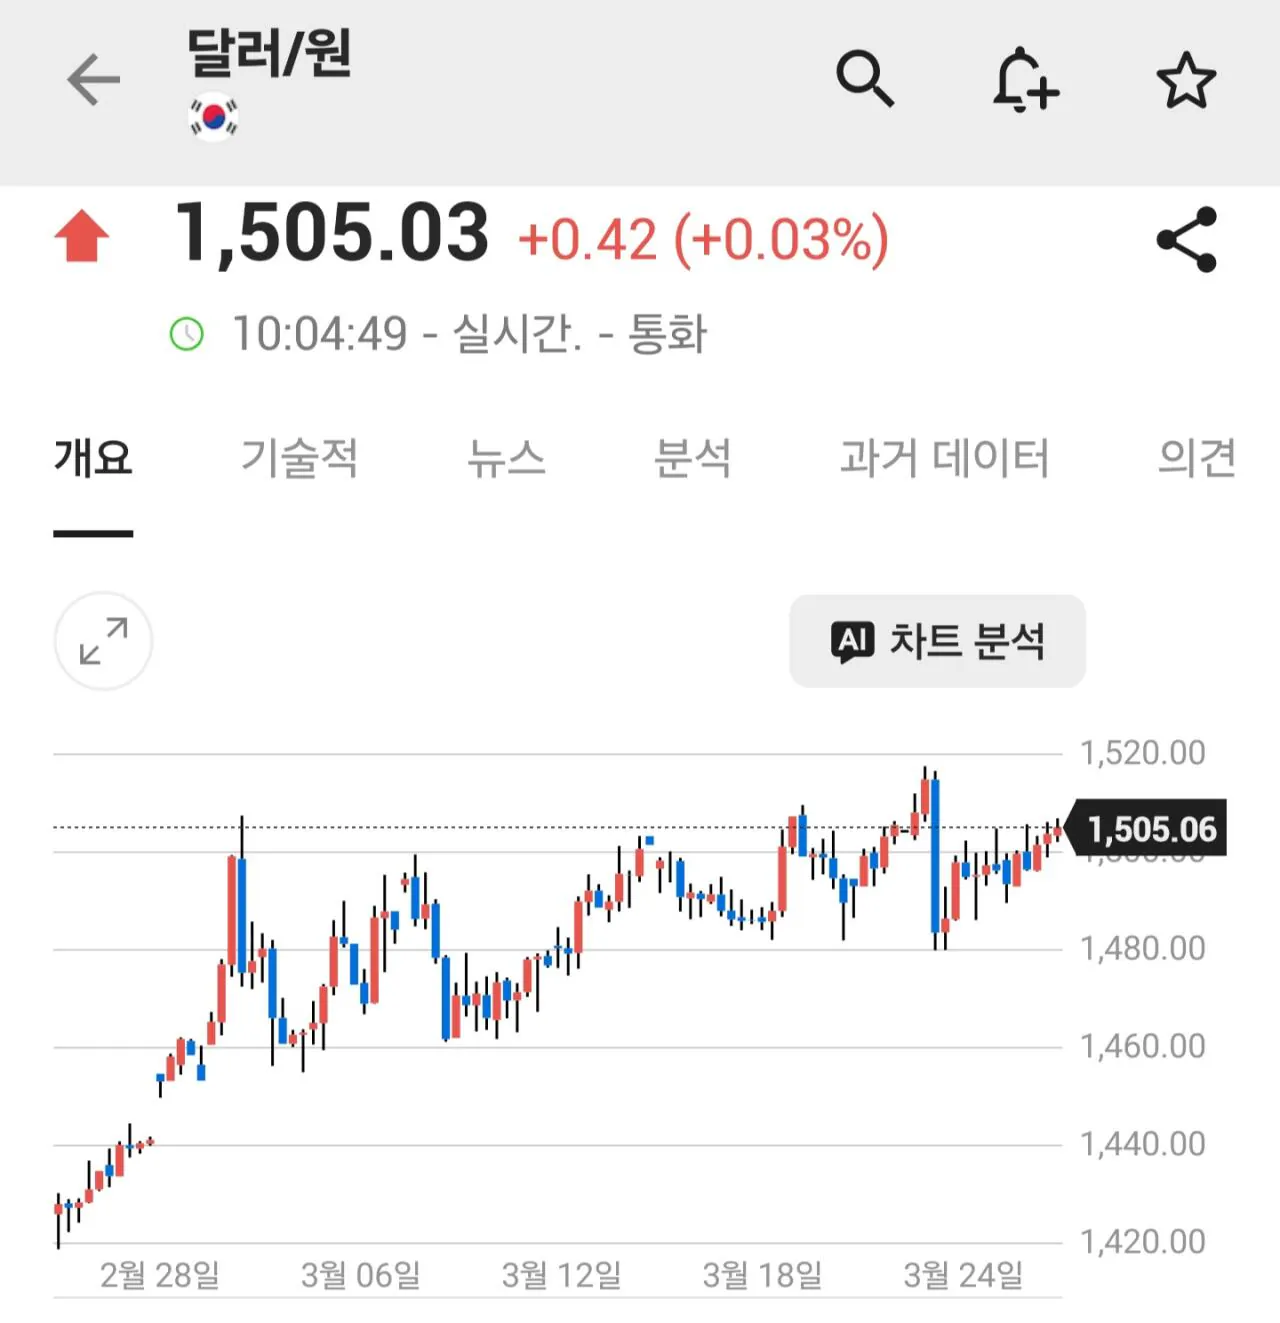This screenshot has height=1323, width=1280.
Task: Tap the 1,505.06 price label on chart
Action: point(1150,829)
